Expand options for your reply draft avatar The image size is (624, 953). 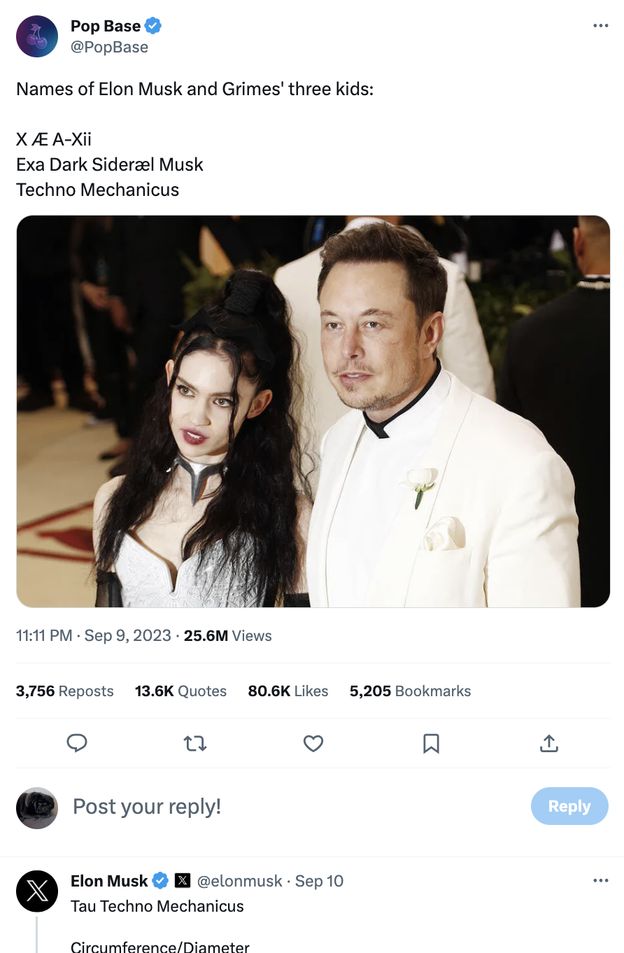(x=37, y=806)
